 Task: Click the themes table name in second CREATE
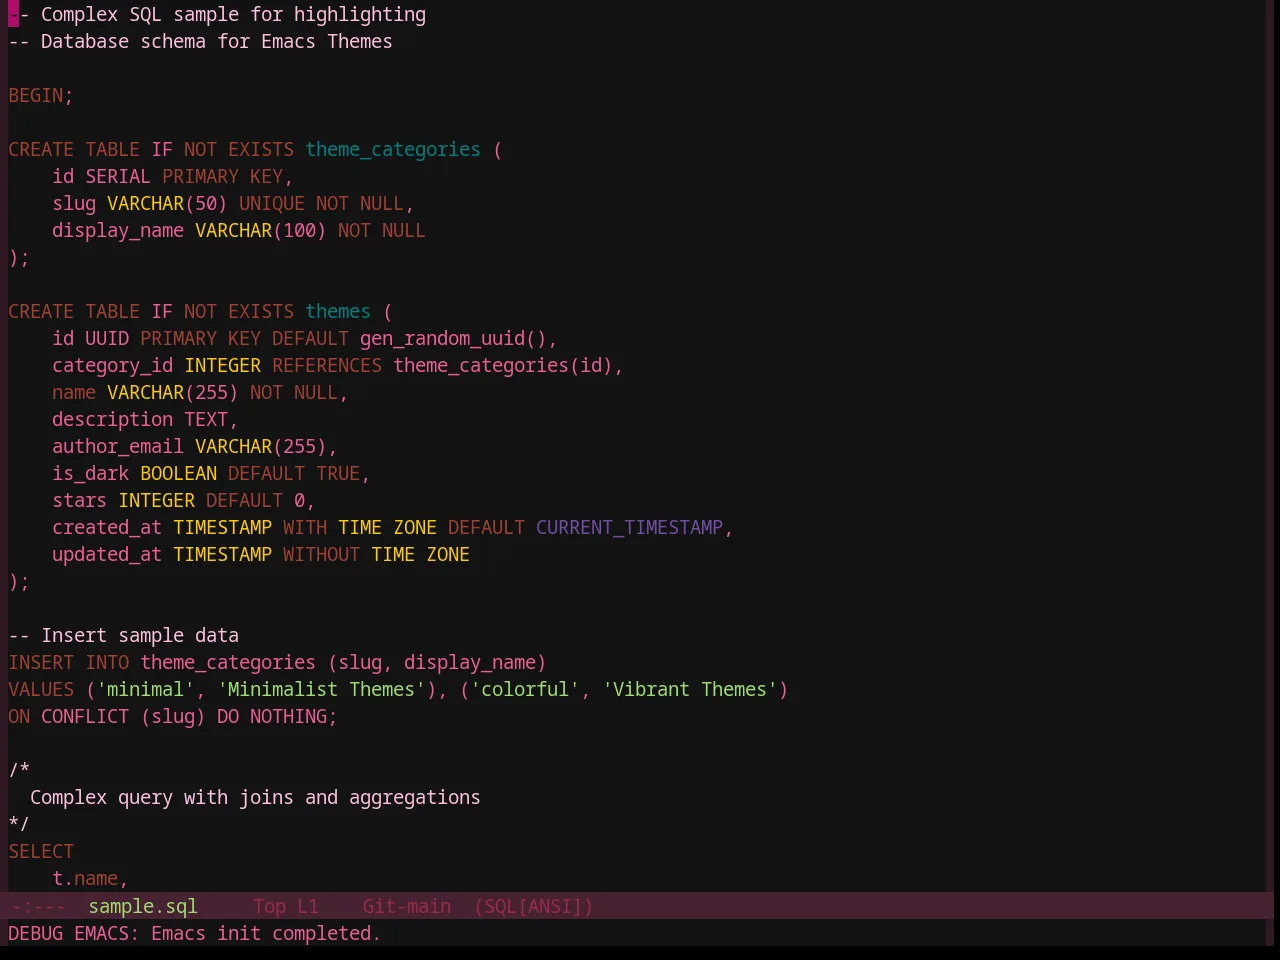click(x=338, y=311)
